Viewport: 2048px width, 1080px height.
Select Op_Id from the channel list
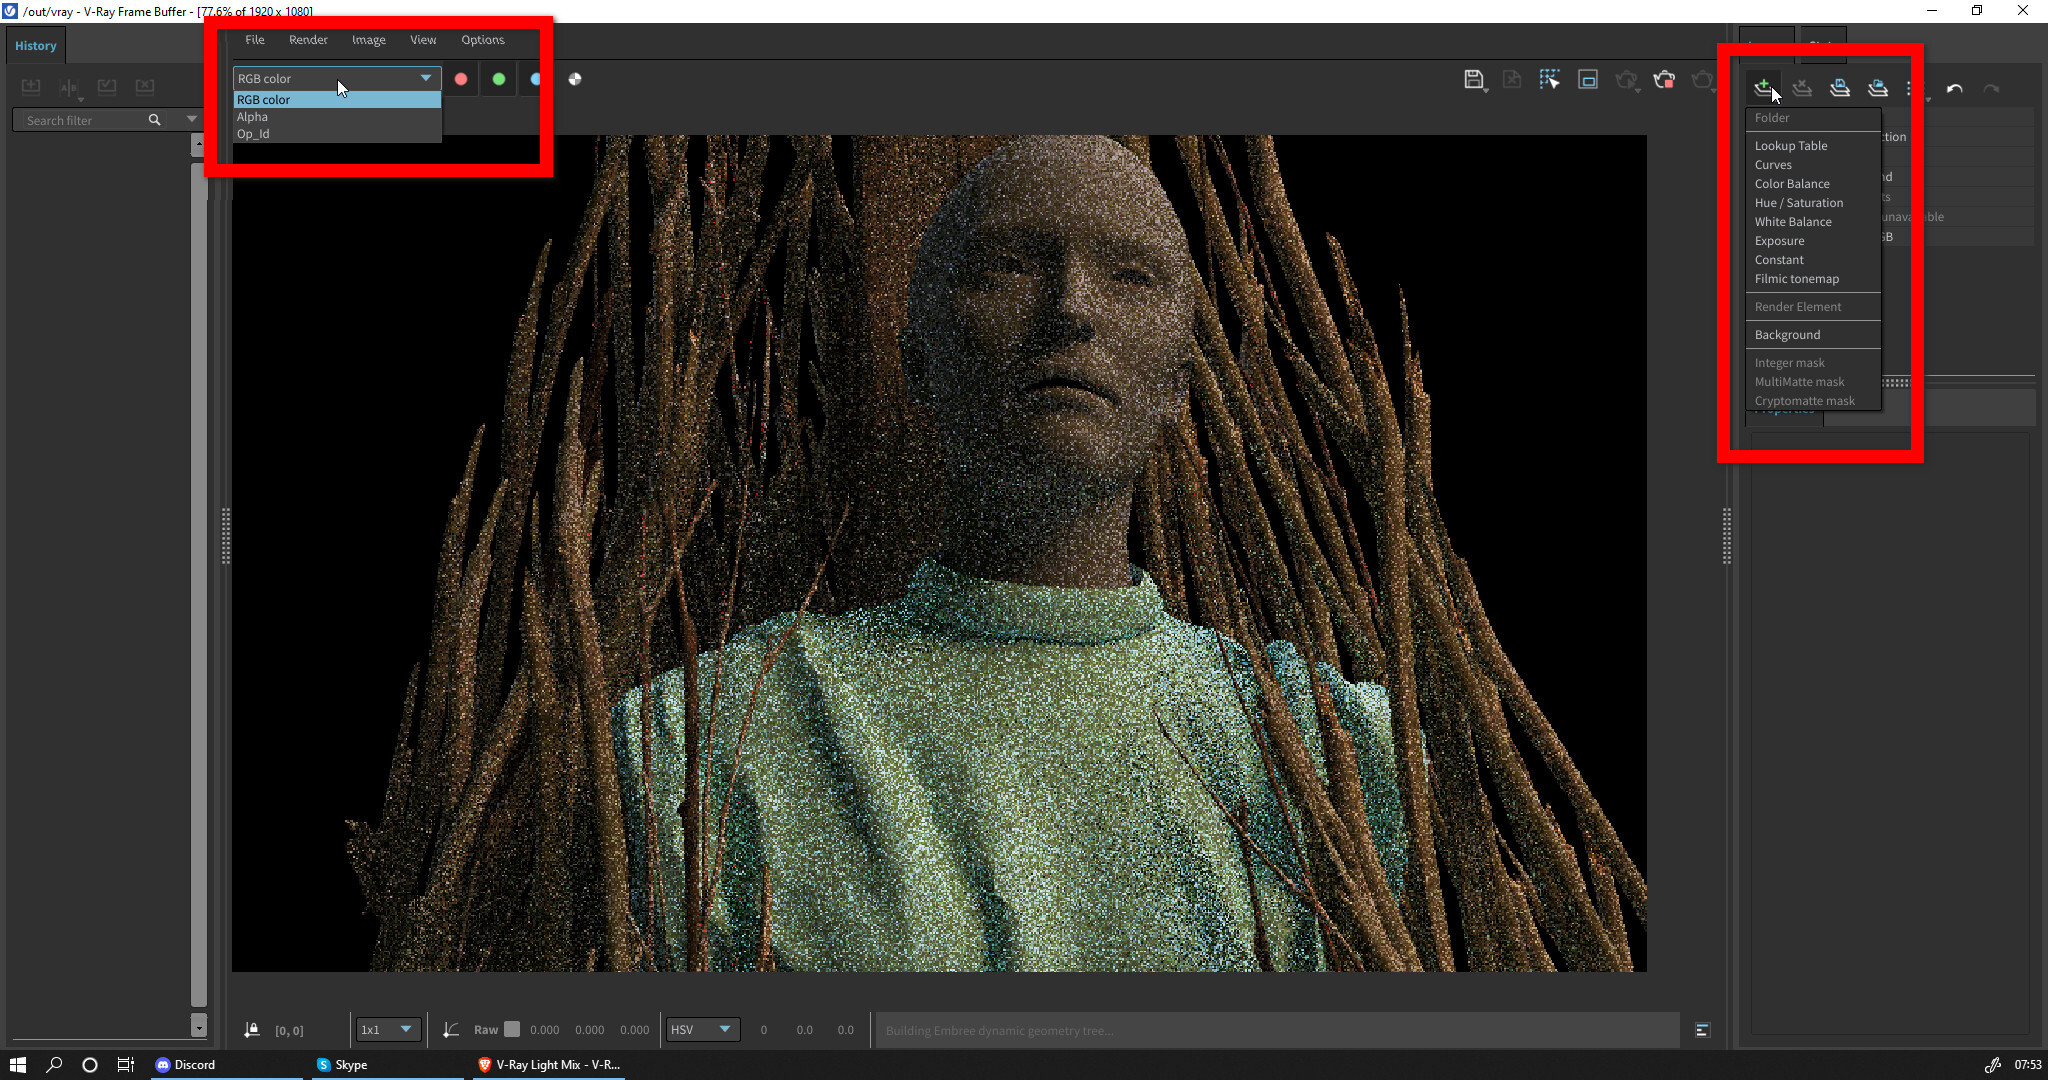click(337, 134)
